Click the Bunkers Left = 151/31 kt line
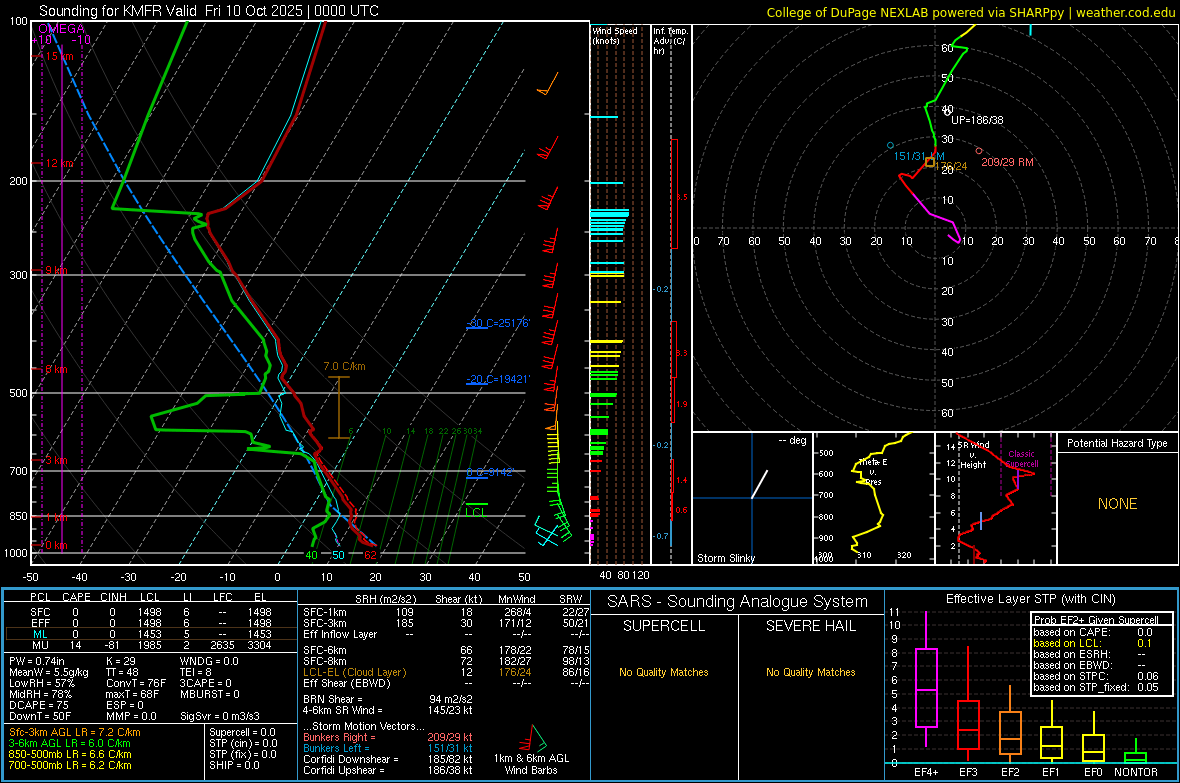Image resolution: width=1180 pixels, height=783 pixels. 388,748
